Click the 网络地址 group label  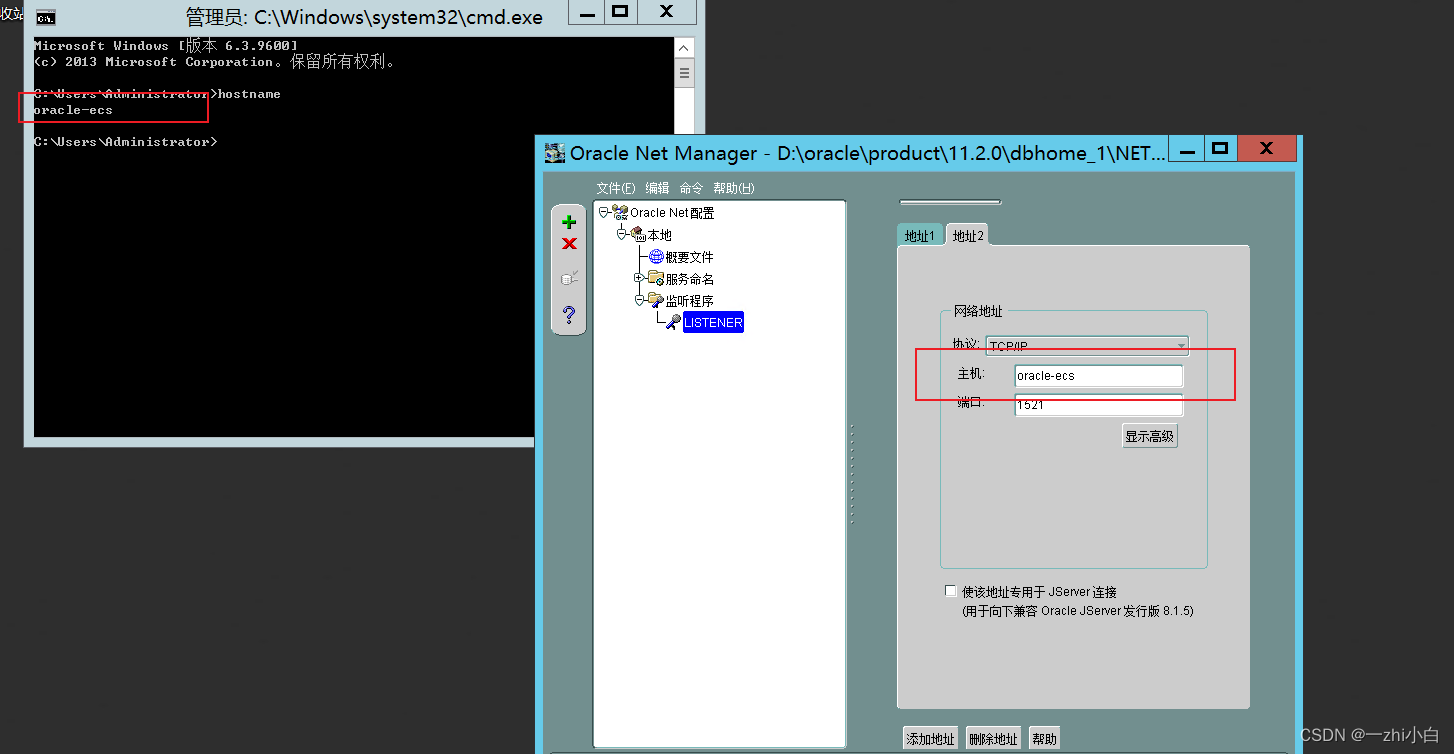(x=978, y=312)
